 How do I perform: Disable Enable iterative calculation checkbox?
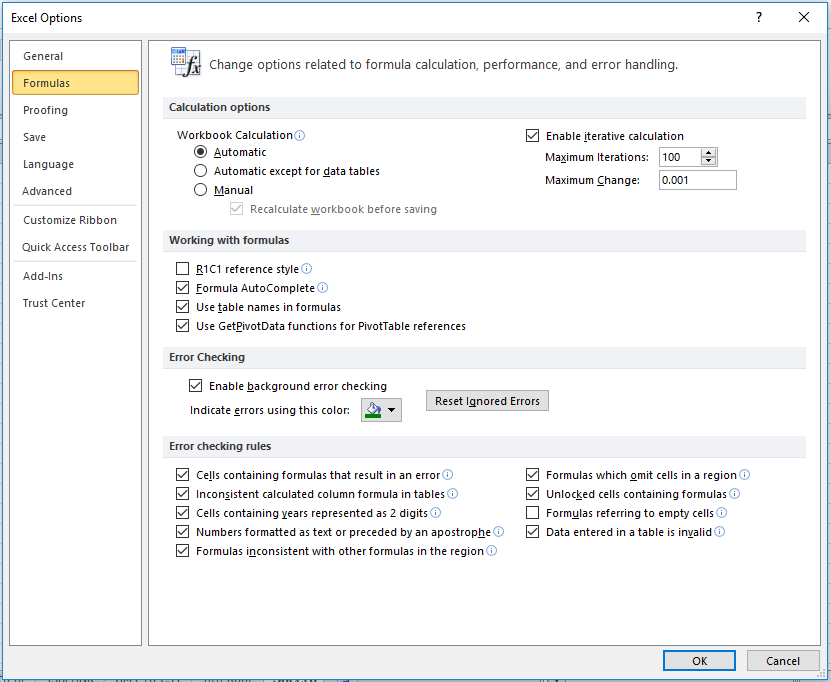point(533,136)
